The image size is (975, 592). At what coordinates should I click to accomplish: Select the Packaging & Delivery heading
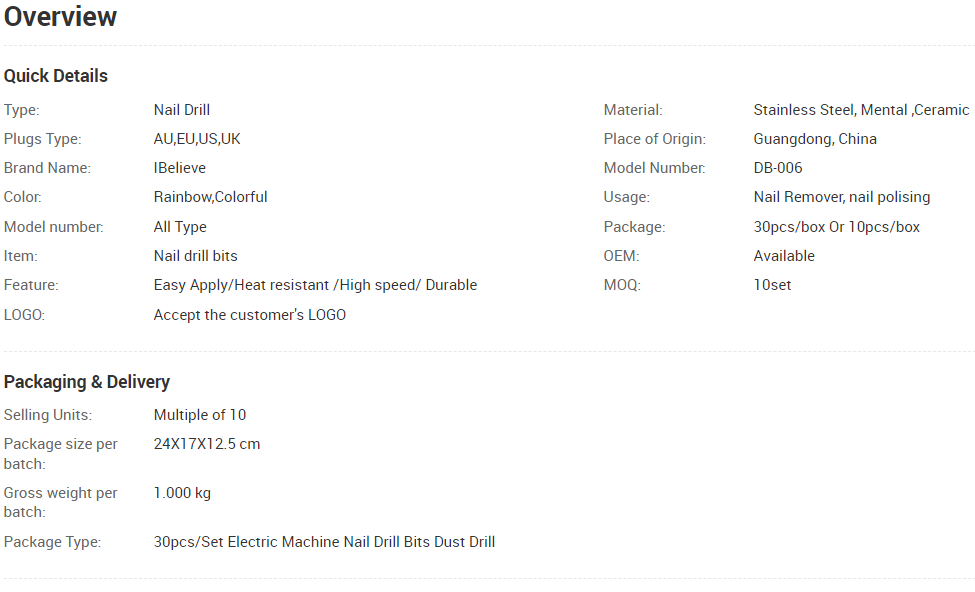point(87,381)
